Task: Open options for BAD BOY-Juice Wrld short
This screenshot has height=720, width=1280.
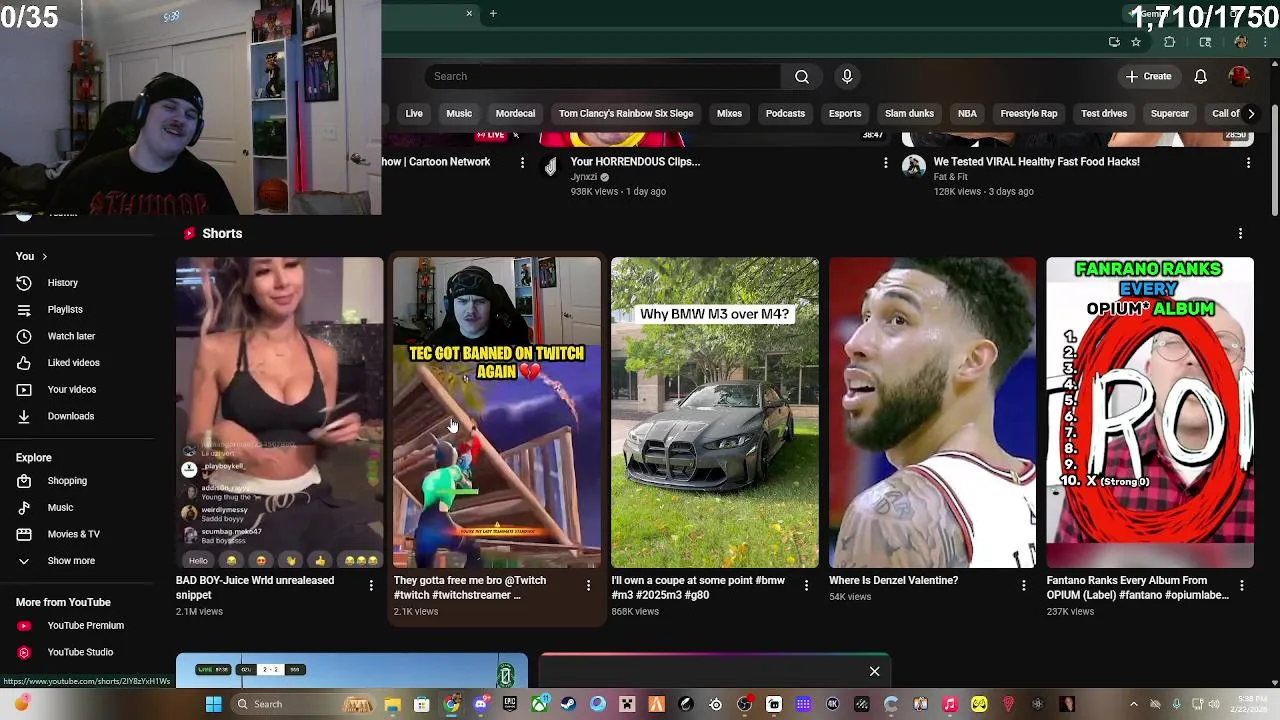Action: (371, 586)
